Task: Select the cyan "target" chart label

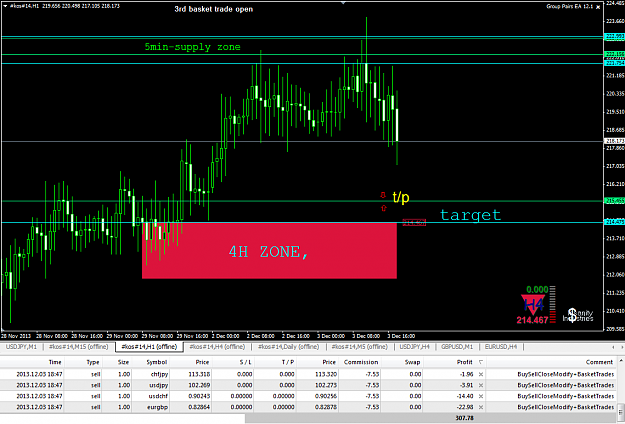Action: 470,215
